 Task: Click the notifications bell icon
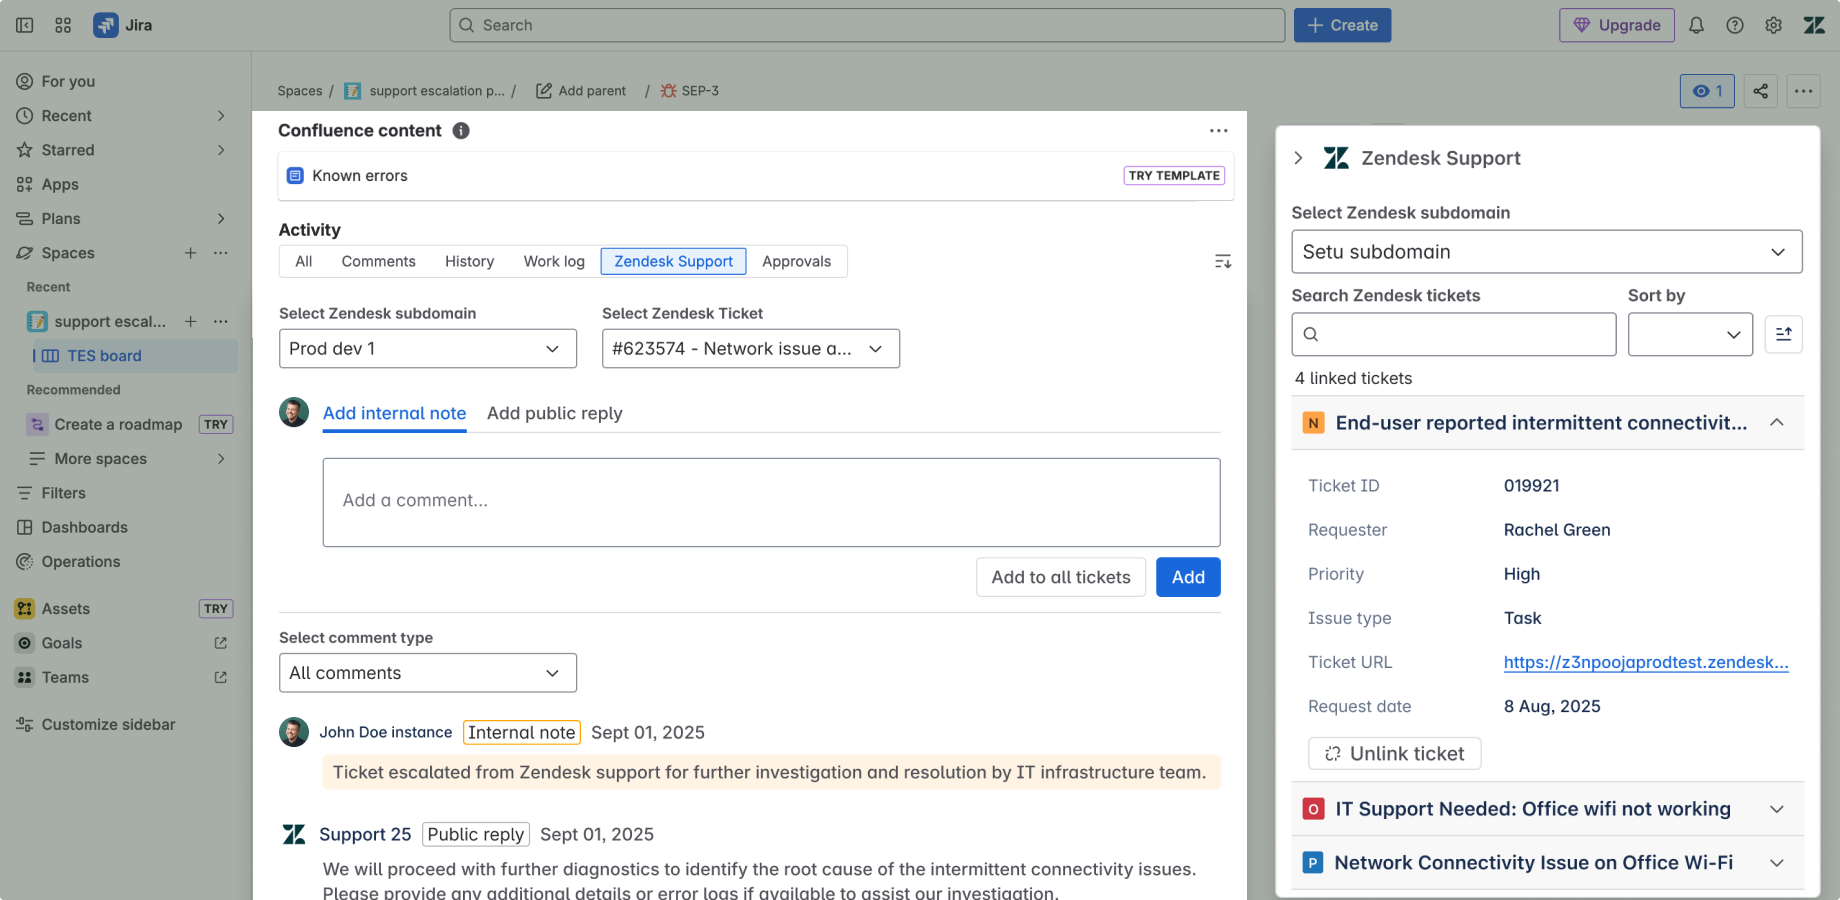(1696, 25)
